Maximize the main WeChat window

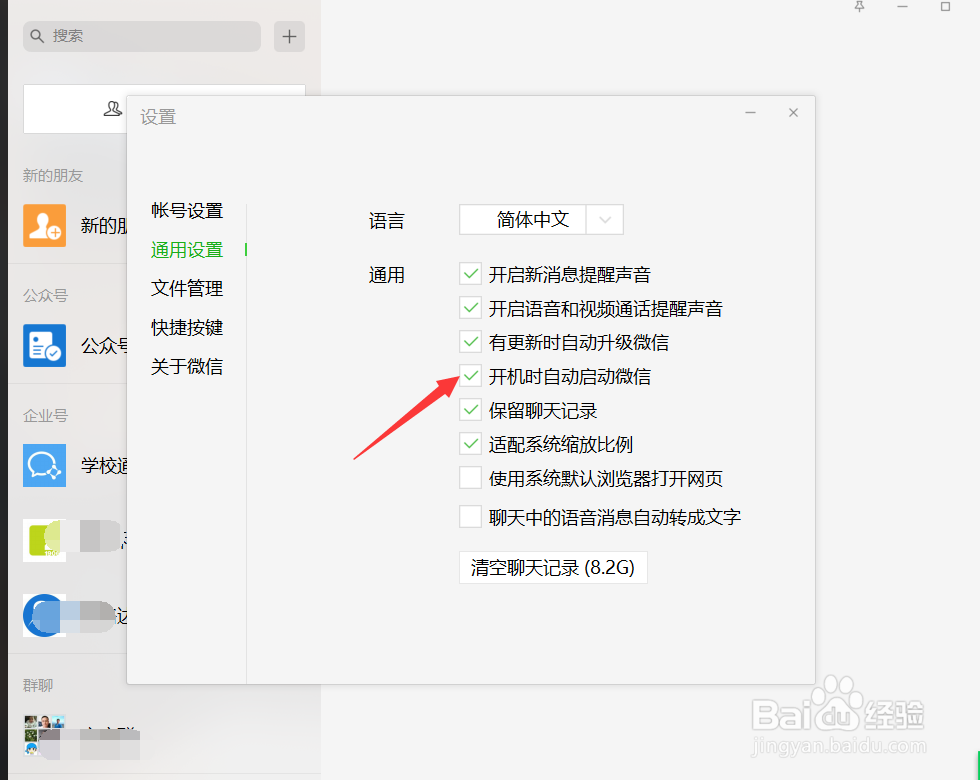[946, 7]
